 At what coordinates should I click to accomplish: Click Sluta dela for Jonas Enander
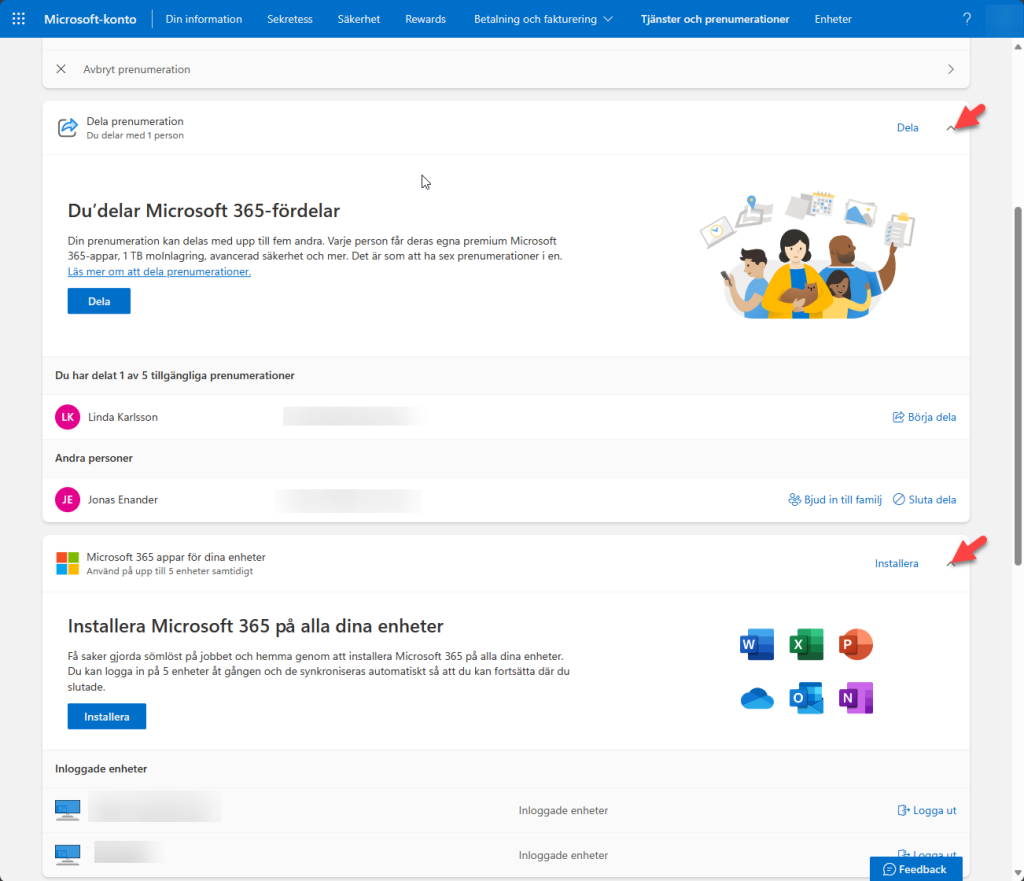click(924, 500)
